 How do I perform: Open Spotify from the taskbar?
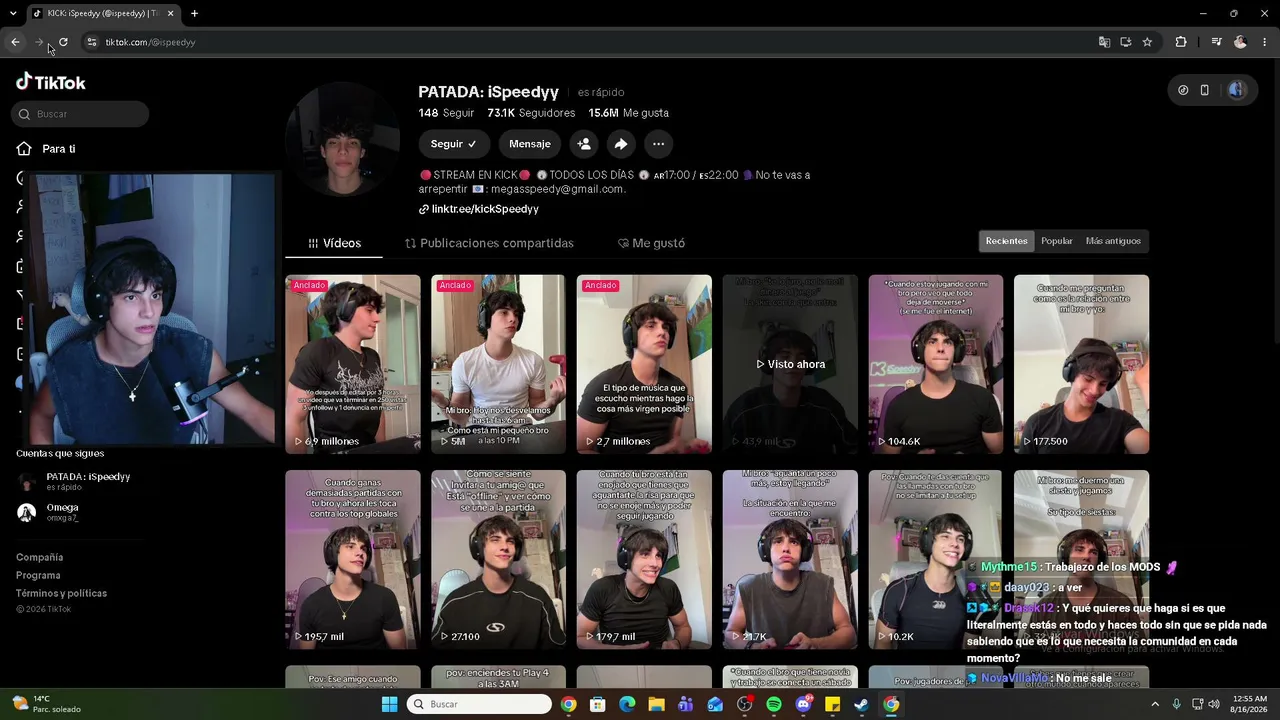[x=774, y=704]
